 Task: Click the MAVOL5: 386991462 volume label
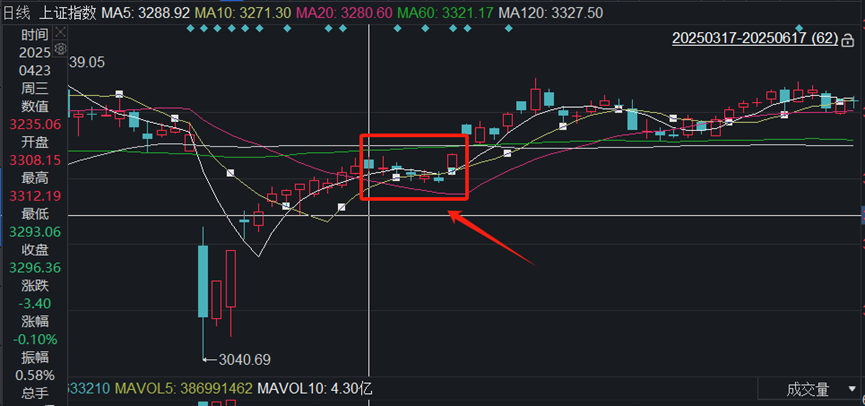184,388
